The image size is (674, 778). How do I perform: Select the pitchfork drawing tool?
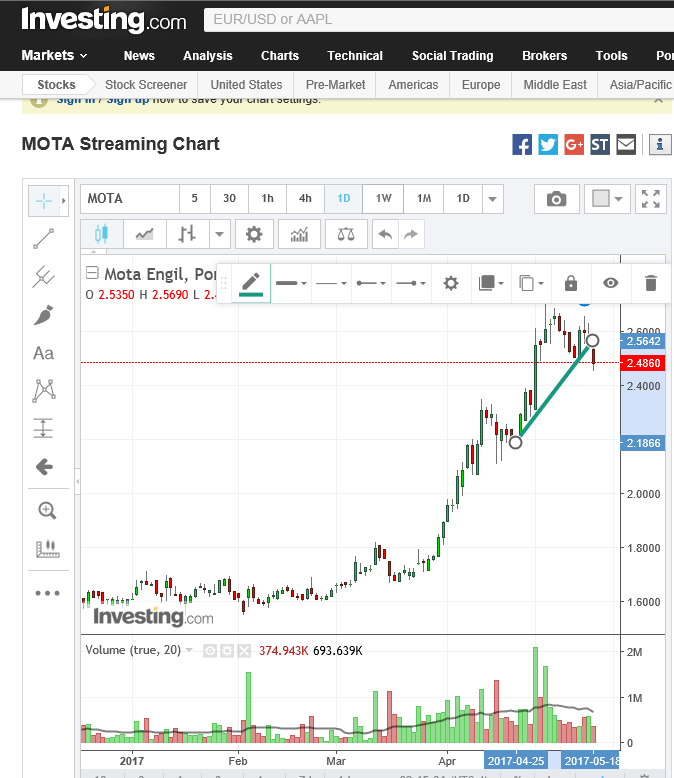click(x=44, y=276)
